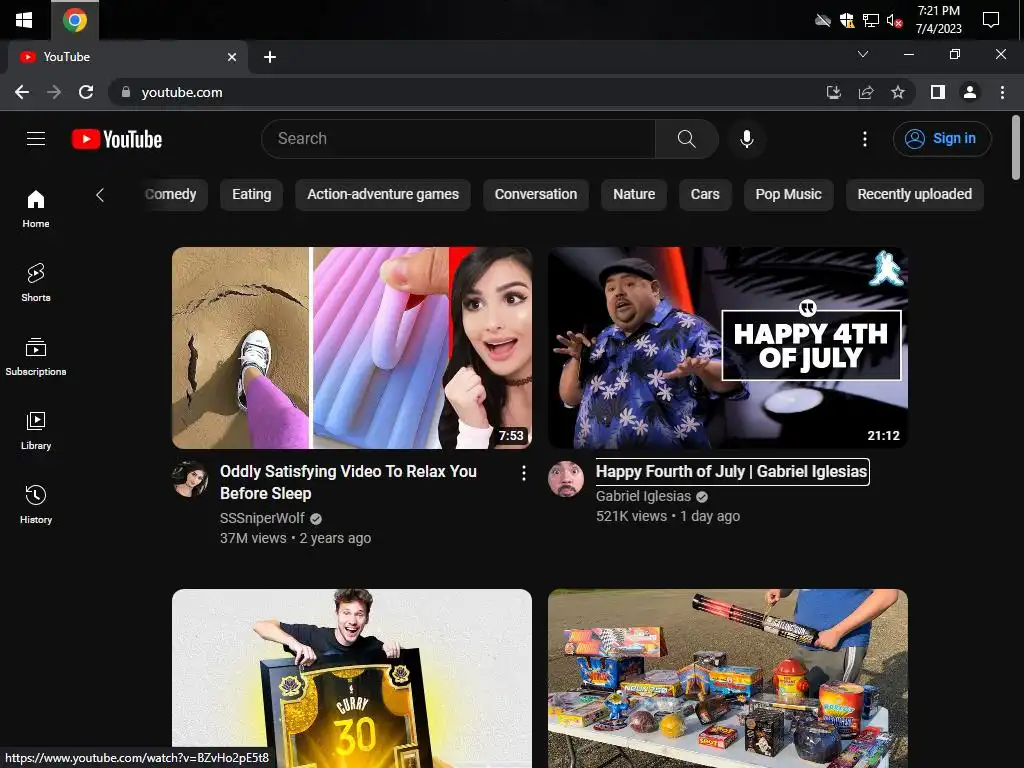Viewport: 1024px width, 768px height.
Task: Open Windows notification center
Action: click(x=991, y=20)
